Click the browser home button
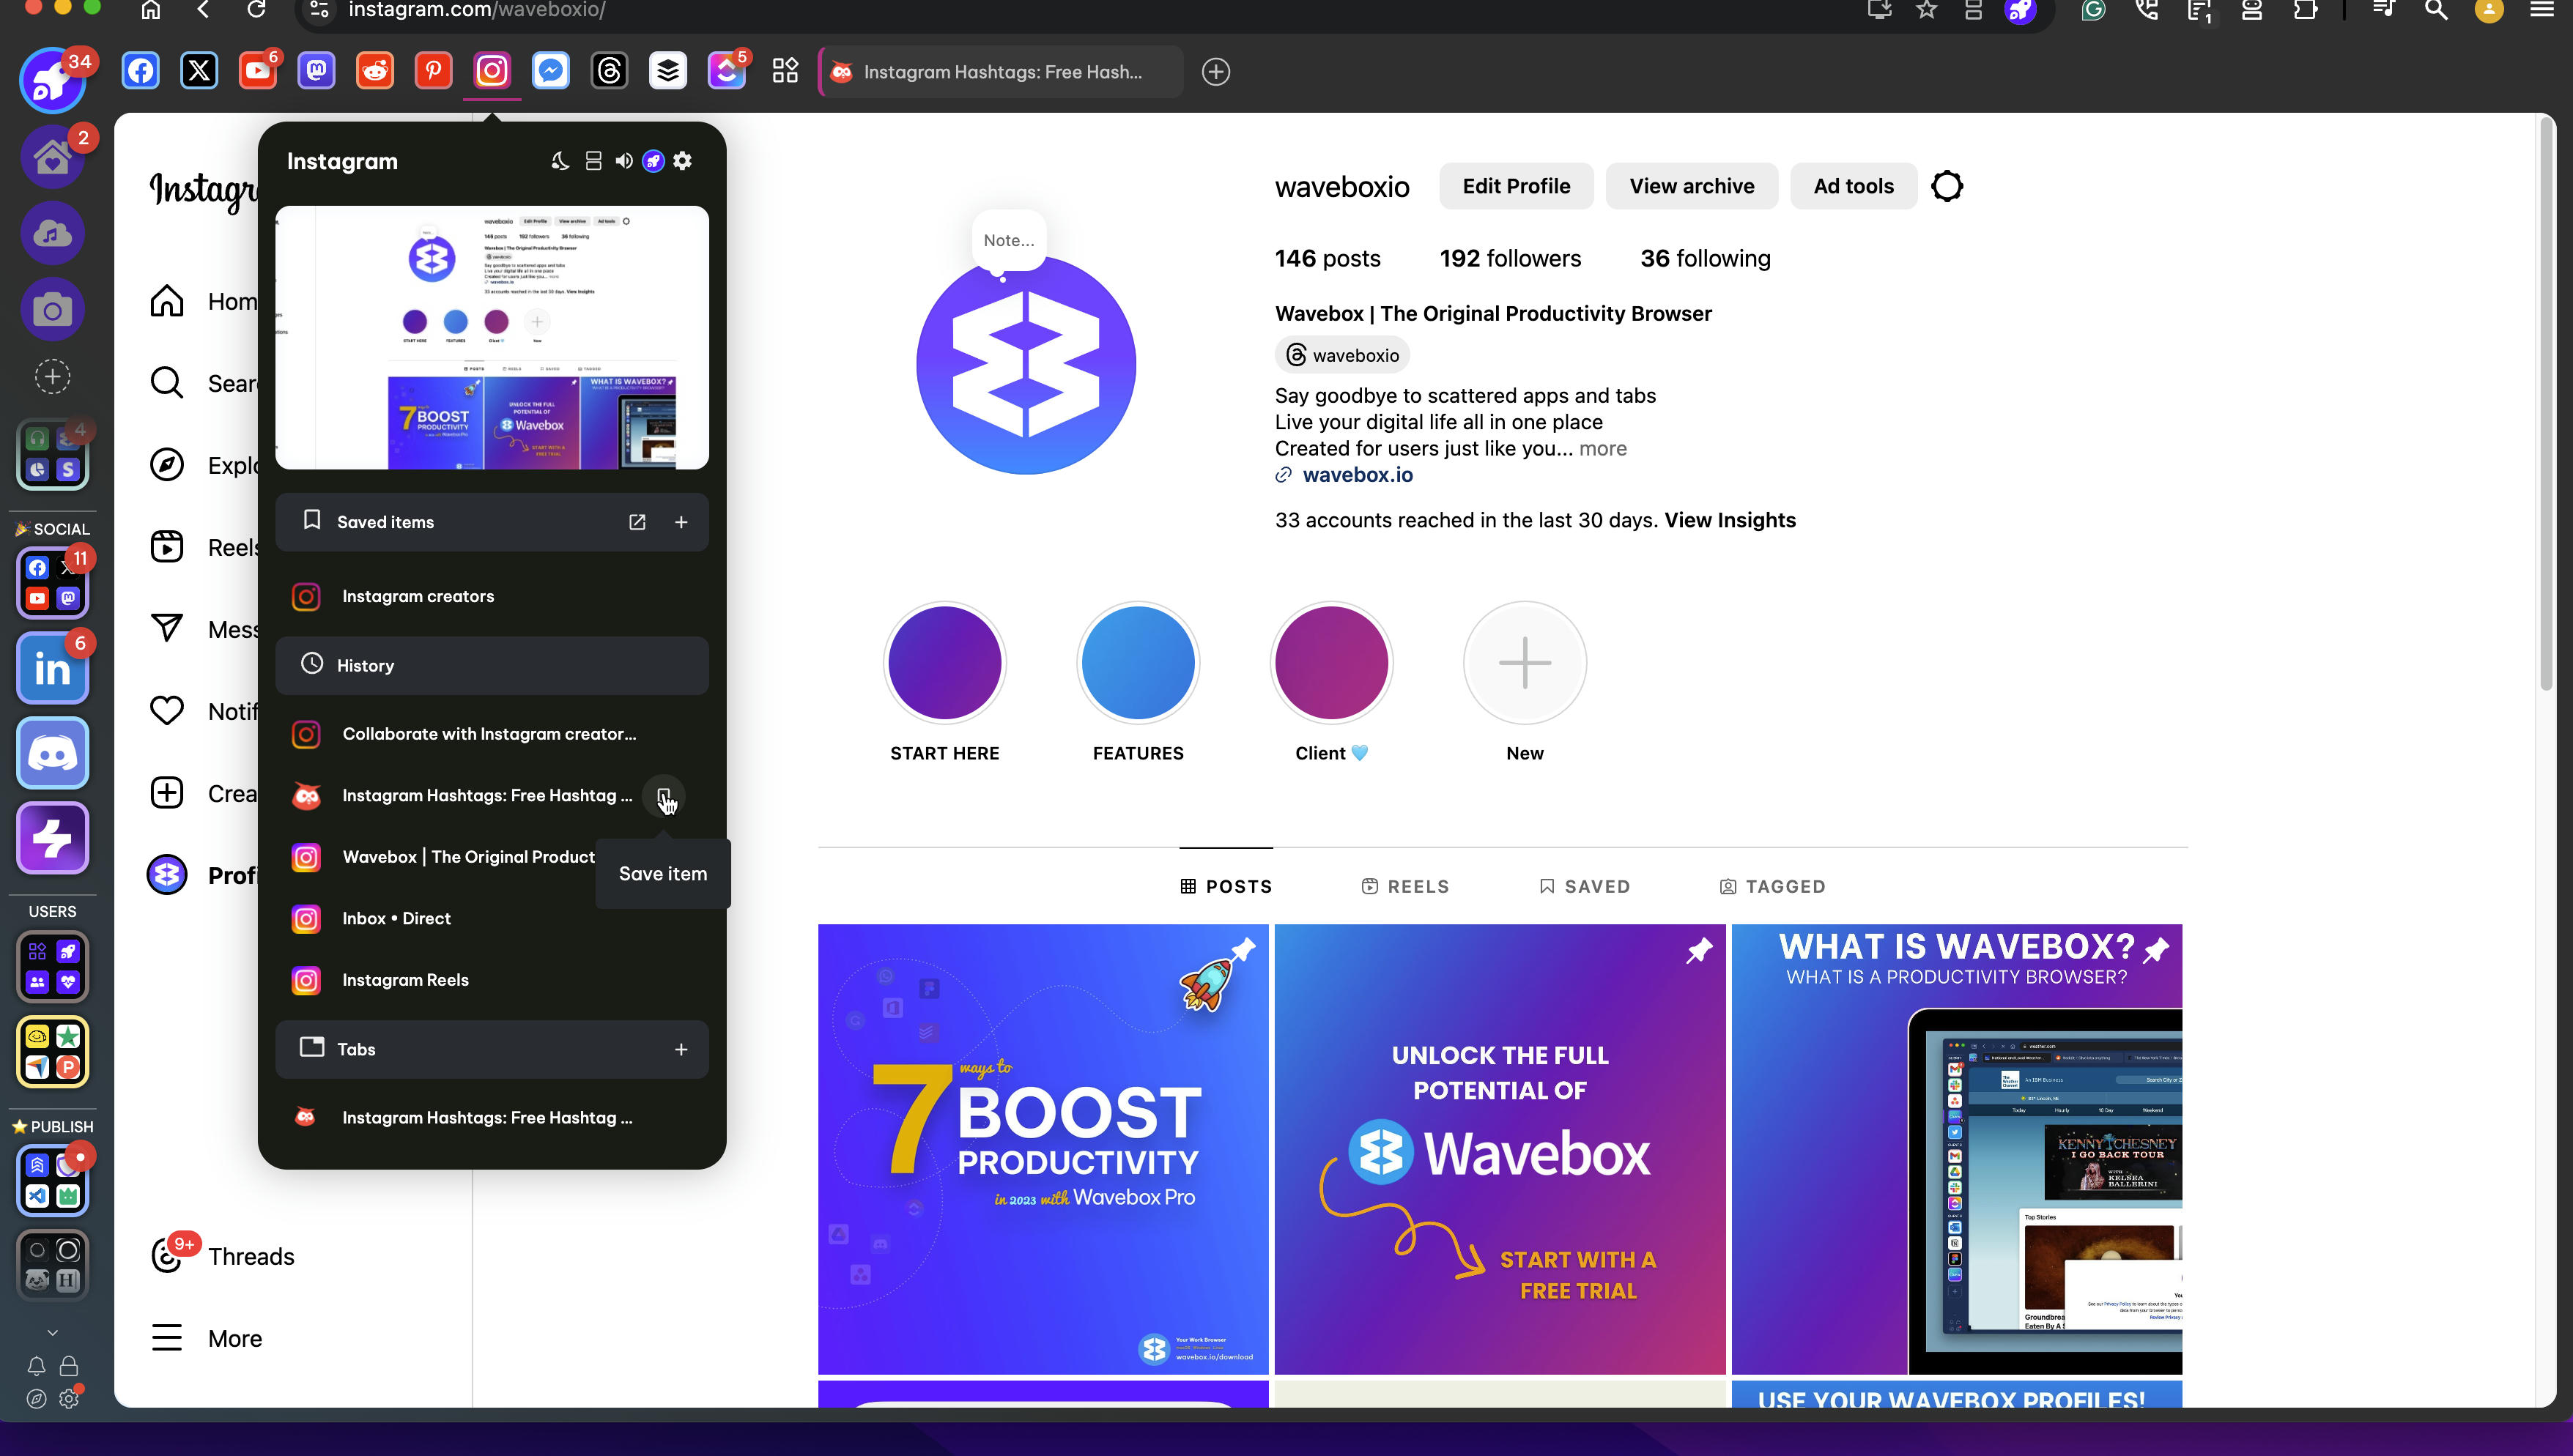This screenshot has width=2573, height=1456. click(150, 10)
